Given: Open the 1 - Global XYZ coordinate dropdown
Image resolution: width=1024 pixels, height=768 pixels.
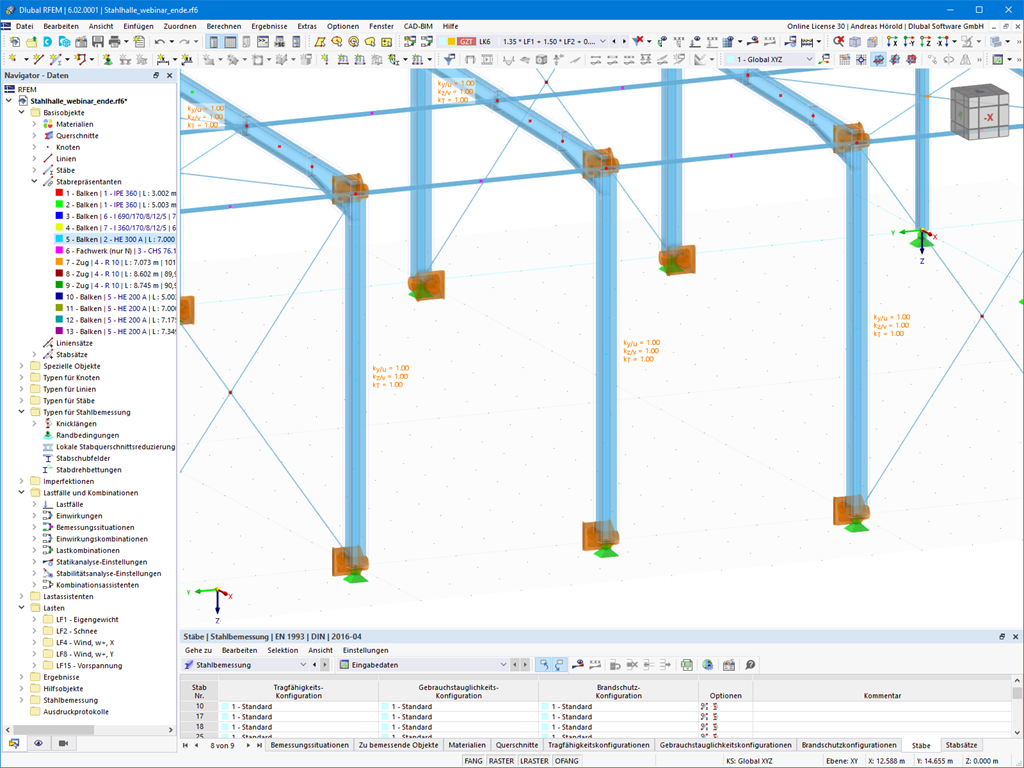Looking at the screenshot, I should point(809,59).
